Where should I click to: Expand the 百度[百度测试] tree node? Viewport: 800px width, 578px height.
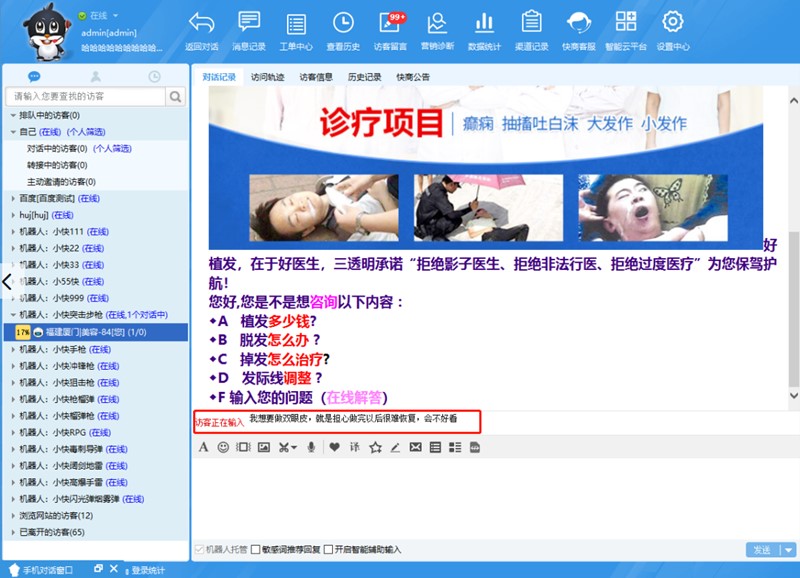pos(12,198)
